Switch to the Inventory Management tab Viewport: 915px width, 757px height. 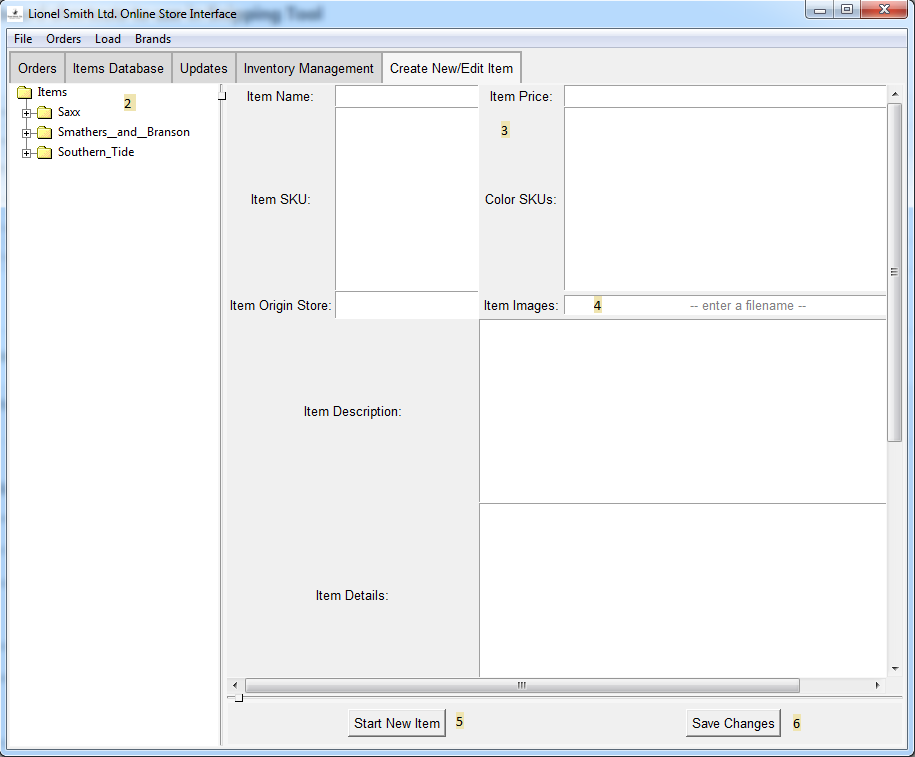click(308, 68)
